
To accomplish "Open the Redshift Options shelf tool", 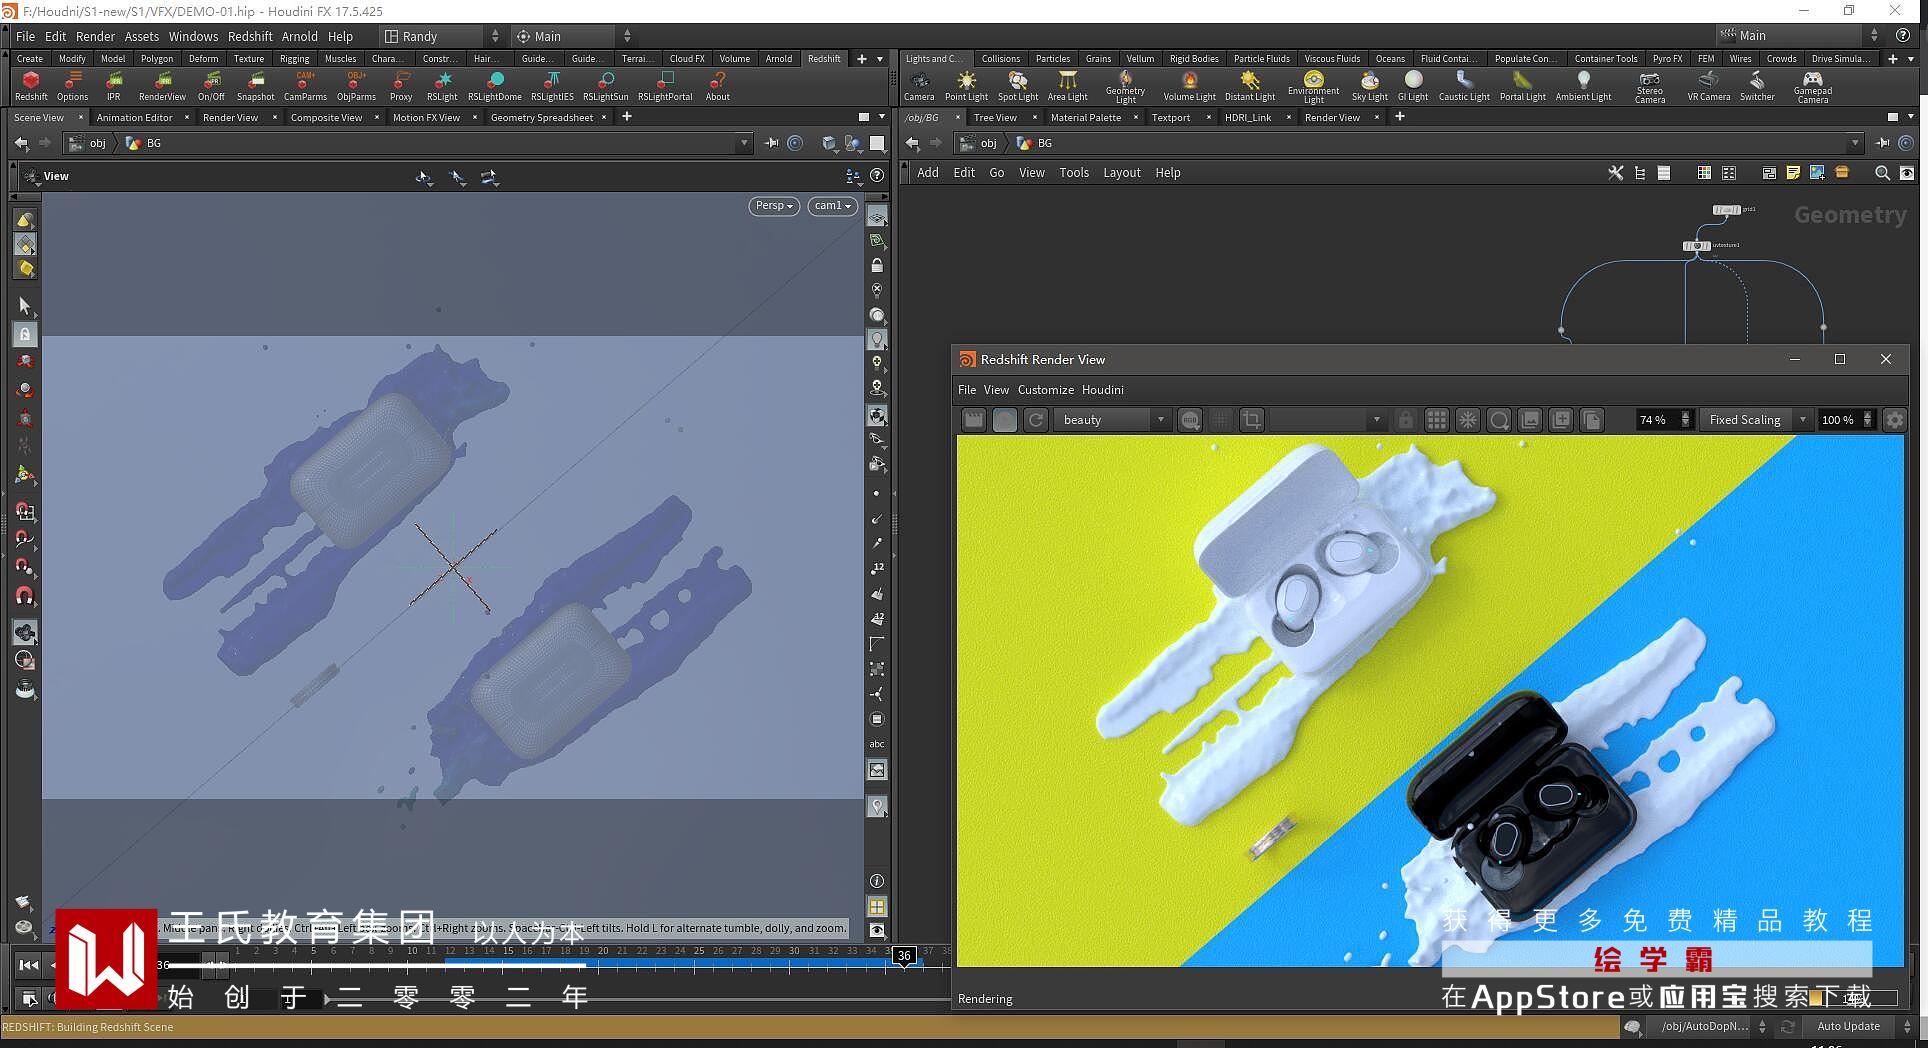I will click(72, 85).
